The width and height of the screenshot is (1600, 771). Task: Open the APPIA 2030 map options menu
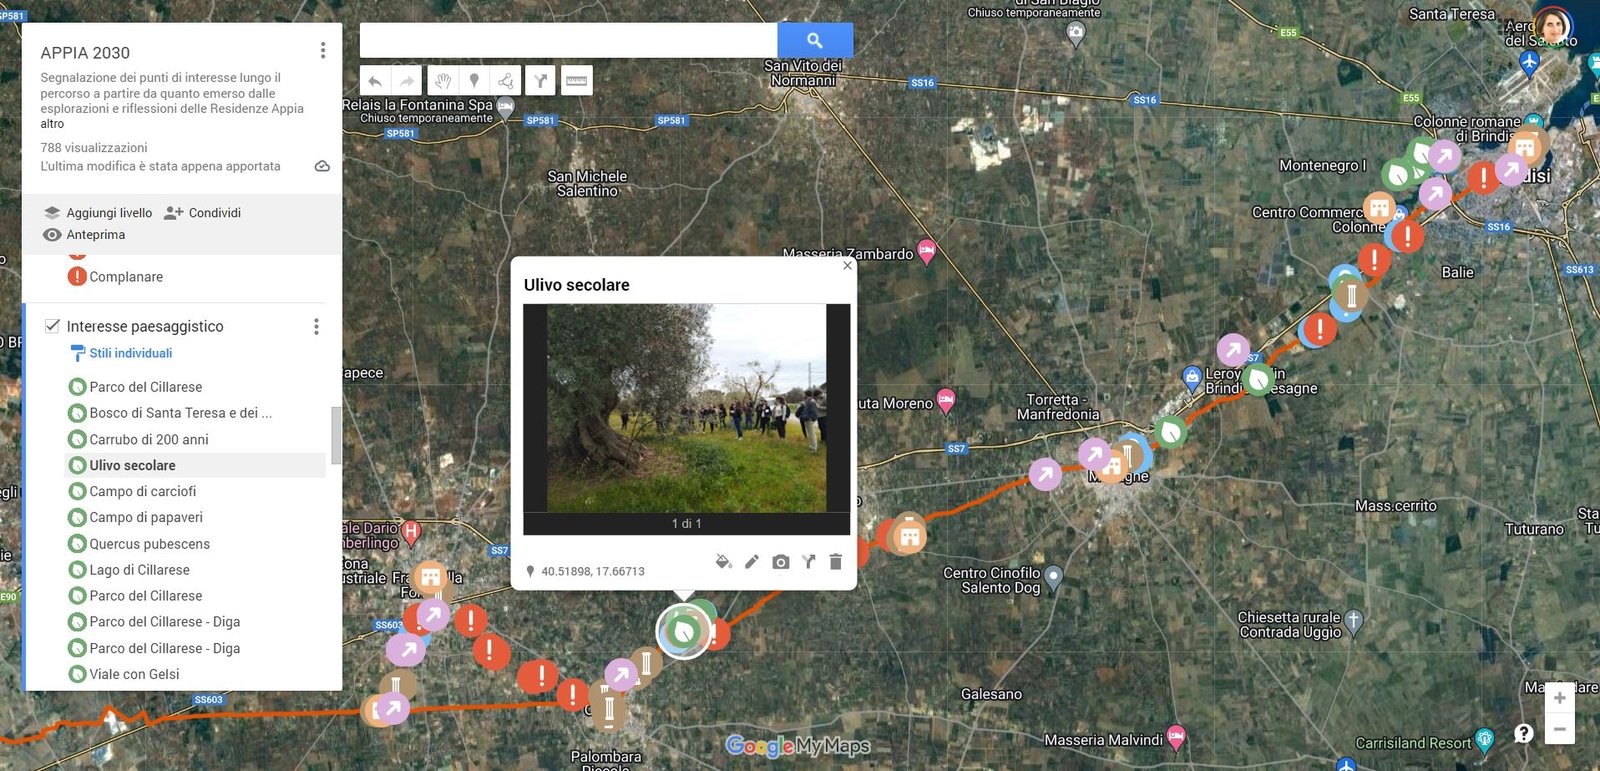click(x=322, y=50)
